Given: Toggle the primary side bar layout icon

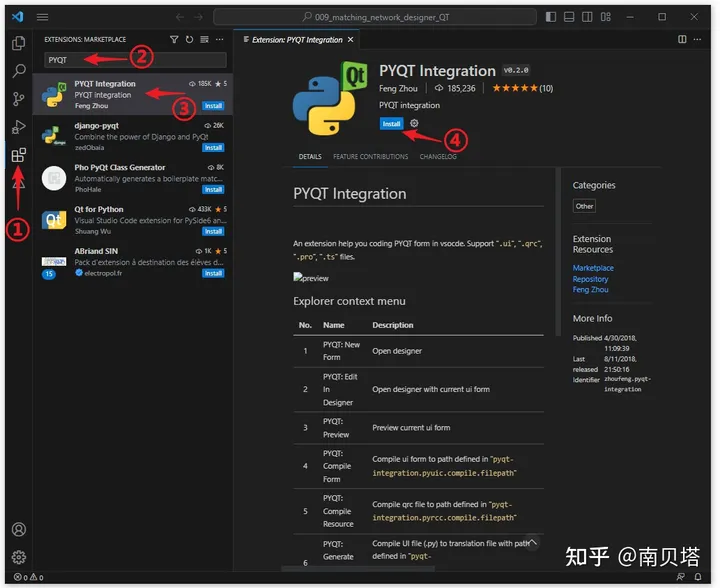Looking at the screenshot, I should pos(551,17).
